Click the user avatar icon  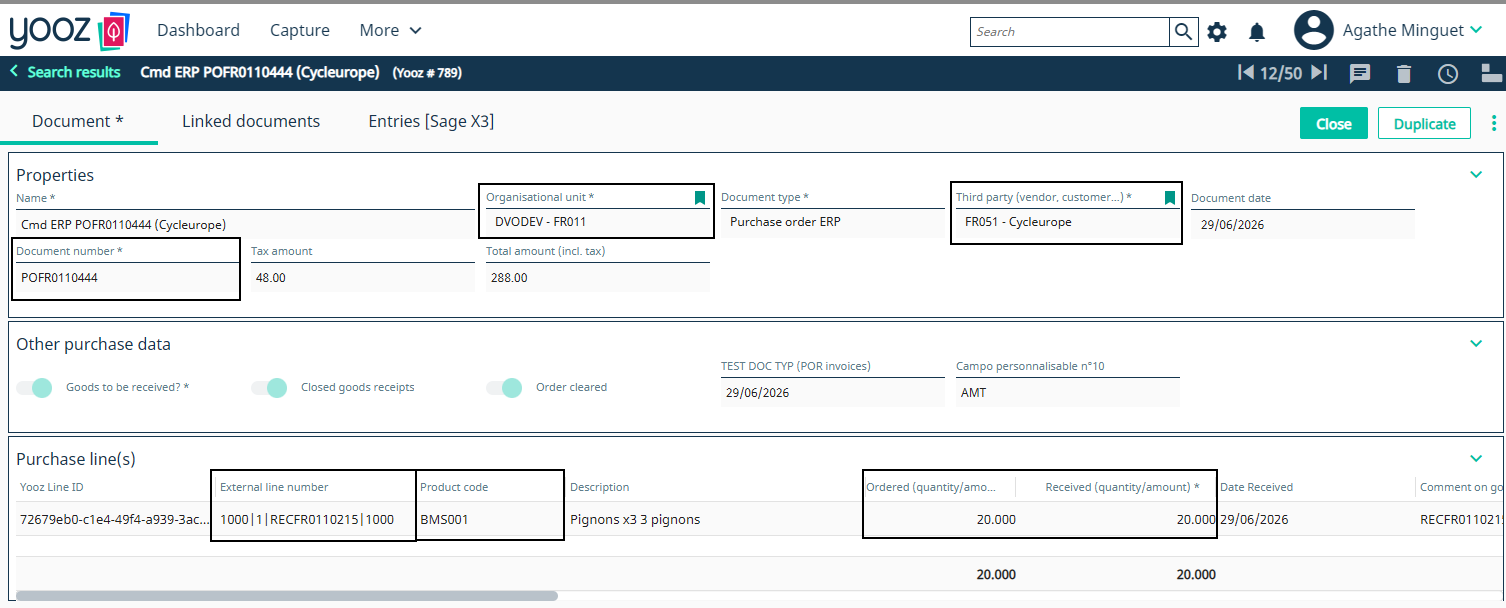(1314, 30)
